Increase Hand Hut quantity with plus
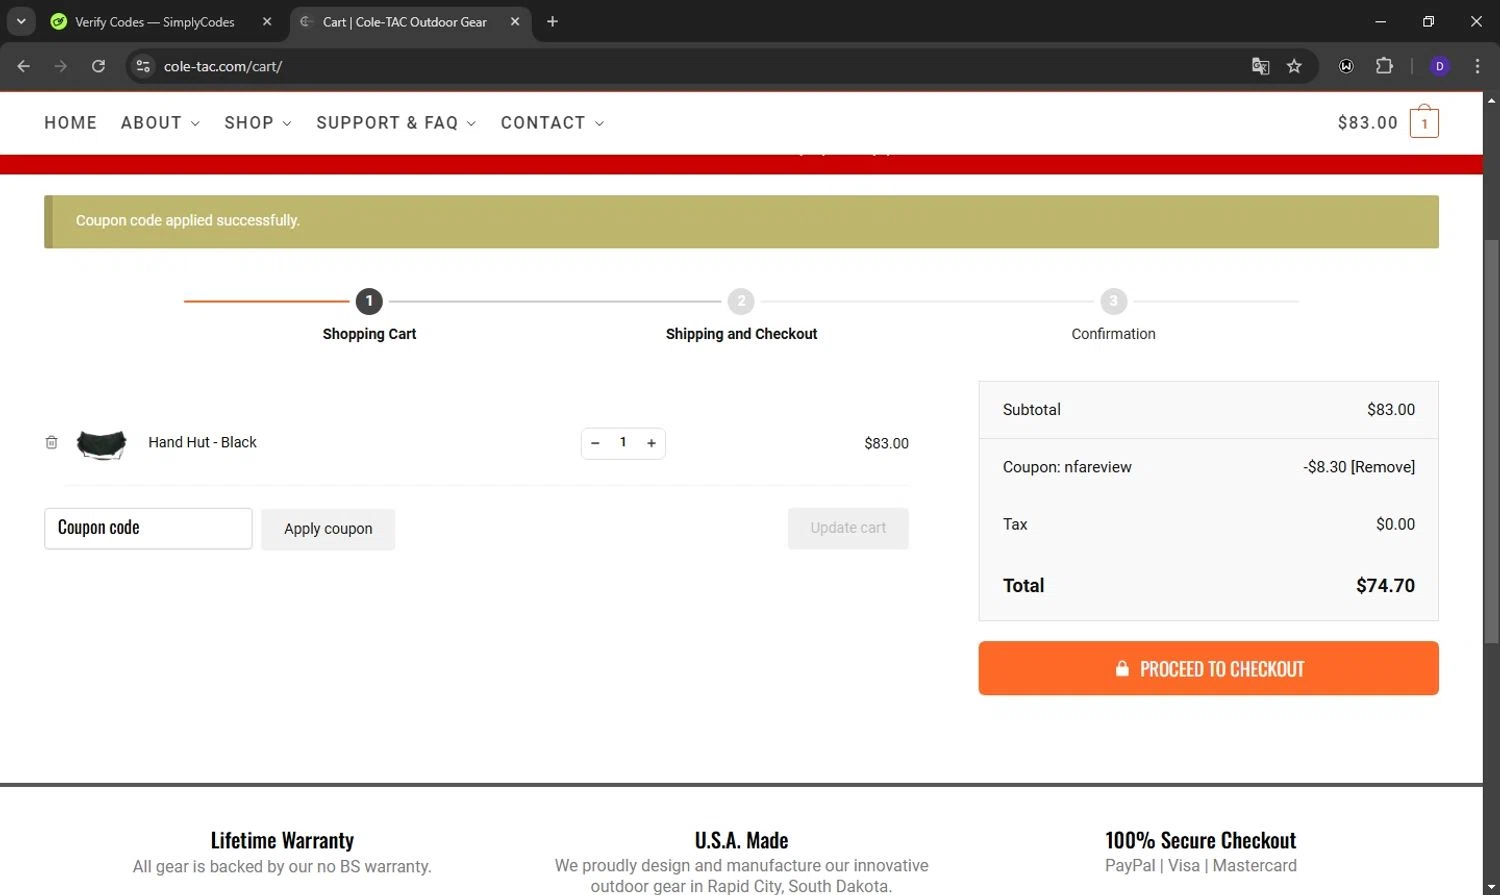The image size is (1500, 895). click(651, 443)
